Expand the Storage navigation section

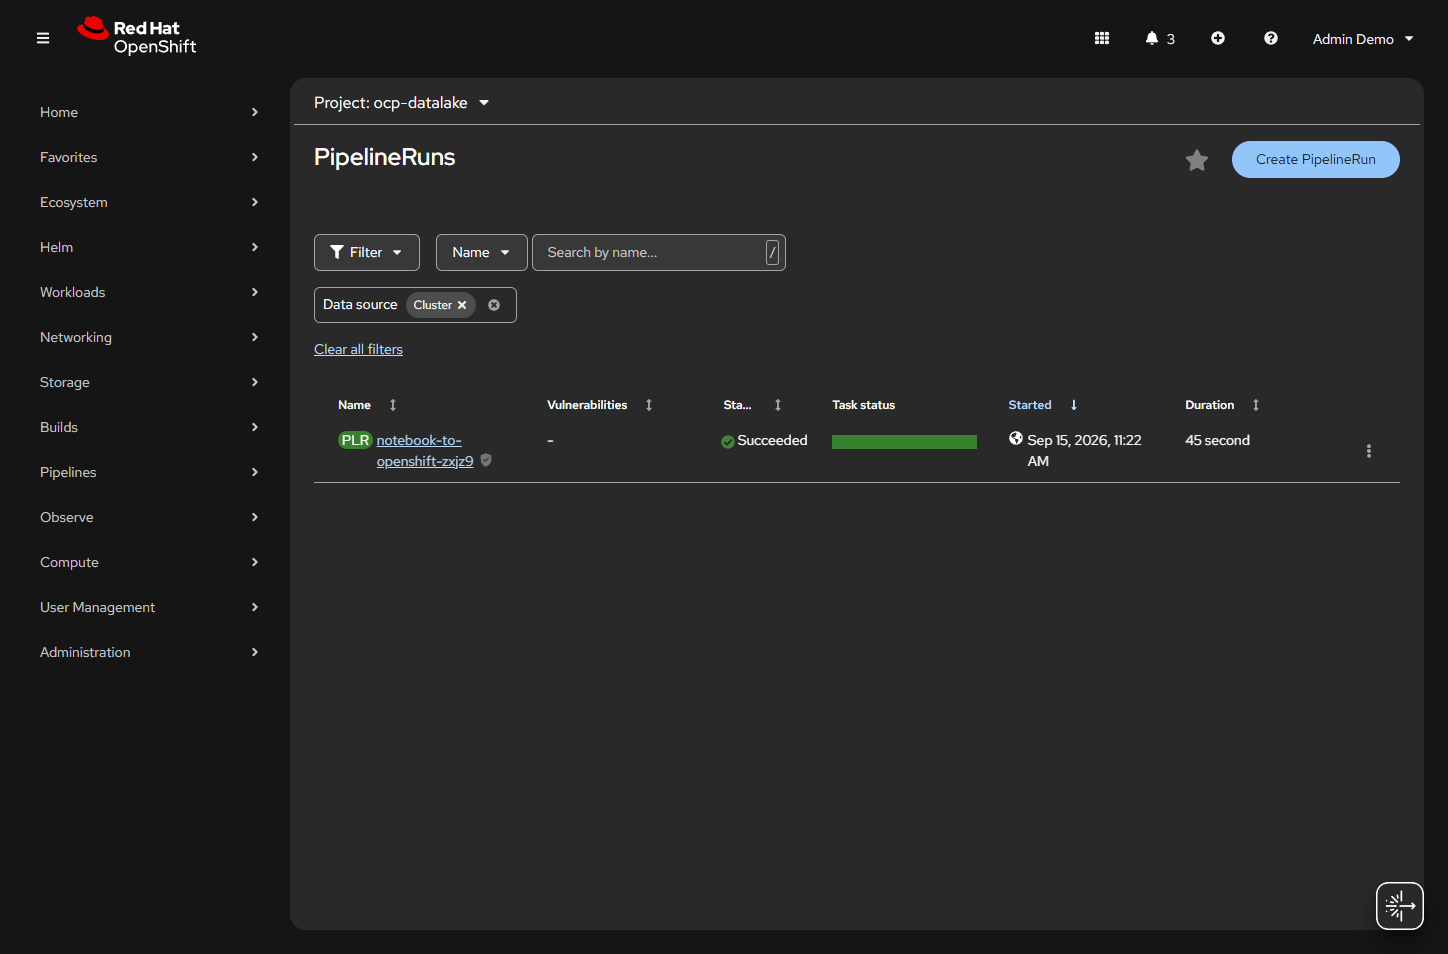pos(148,382)
